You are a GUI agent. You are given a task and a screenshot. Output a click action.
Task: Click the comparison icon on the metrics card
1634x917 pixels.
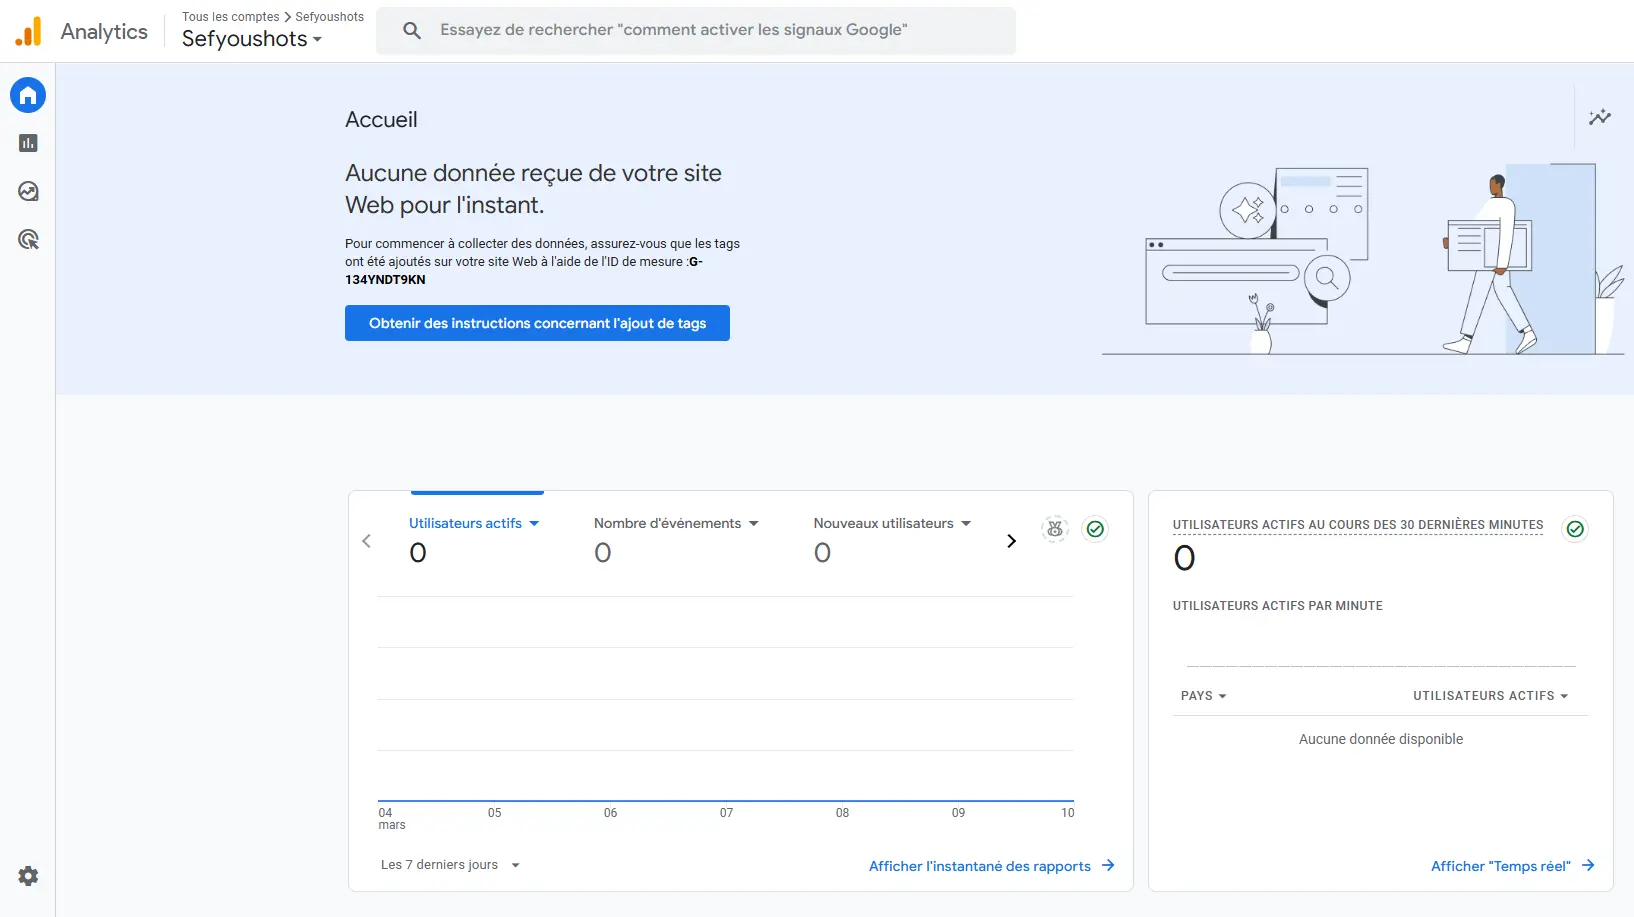pos(1055,529)
